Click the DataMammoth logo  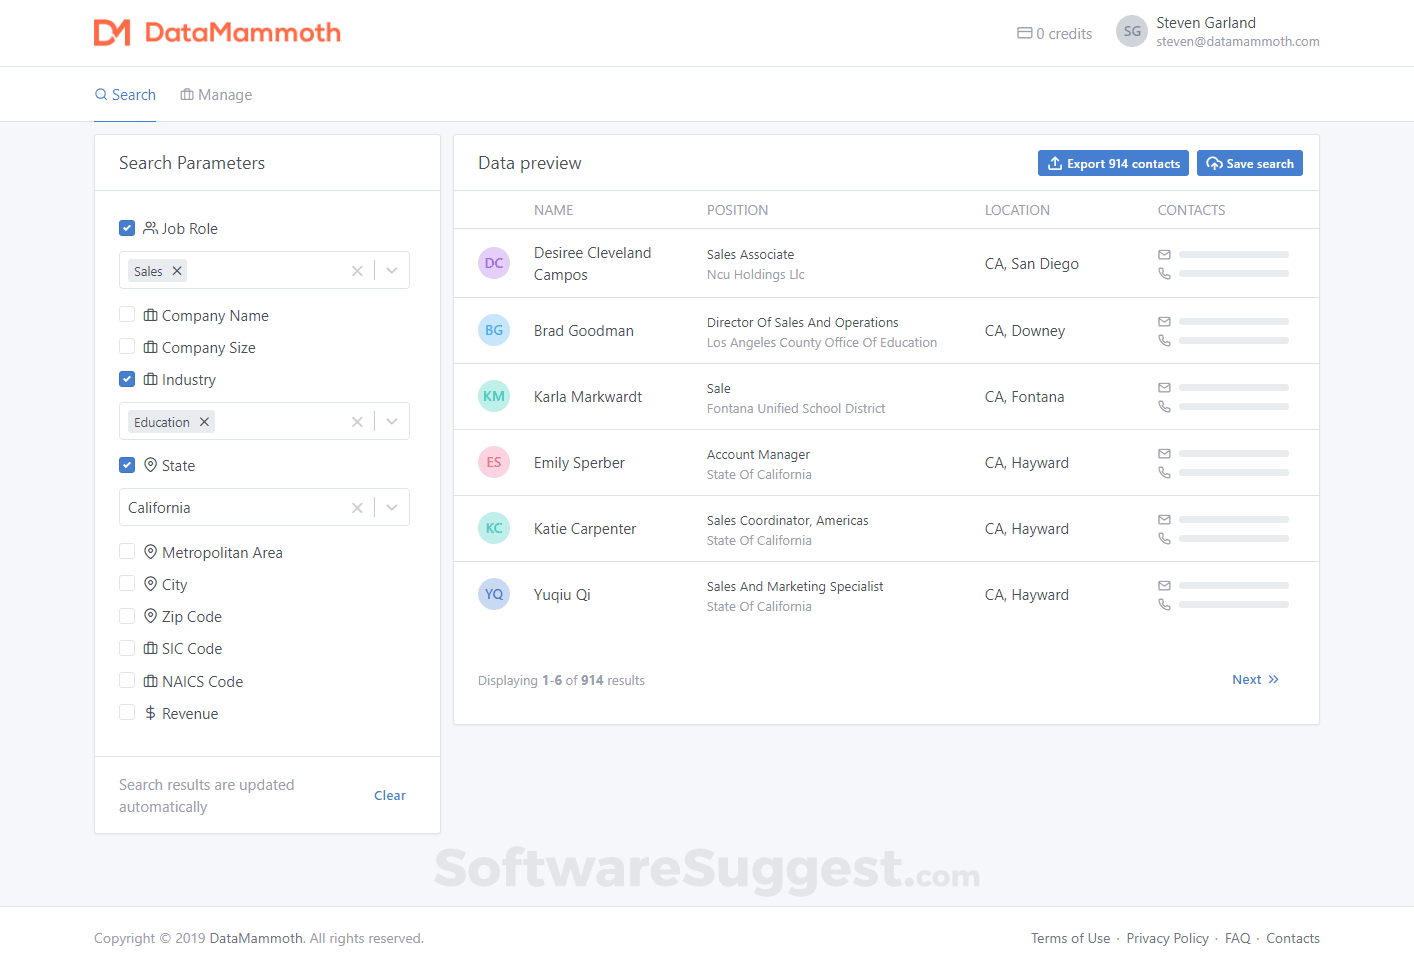point(217,33)
